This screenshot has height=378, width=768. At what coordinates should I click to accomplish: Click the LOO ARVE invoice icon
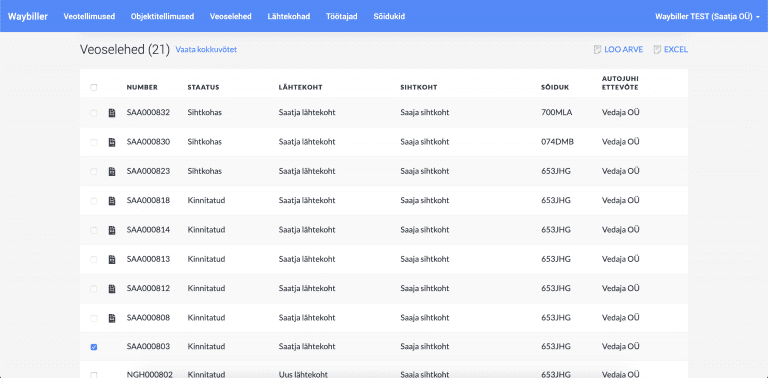(x=597, y=49)
